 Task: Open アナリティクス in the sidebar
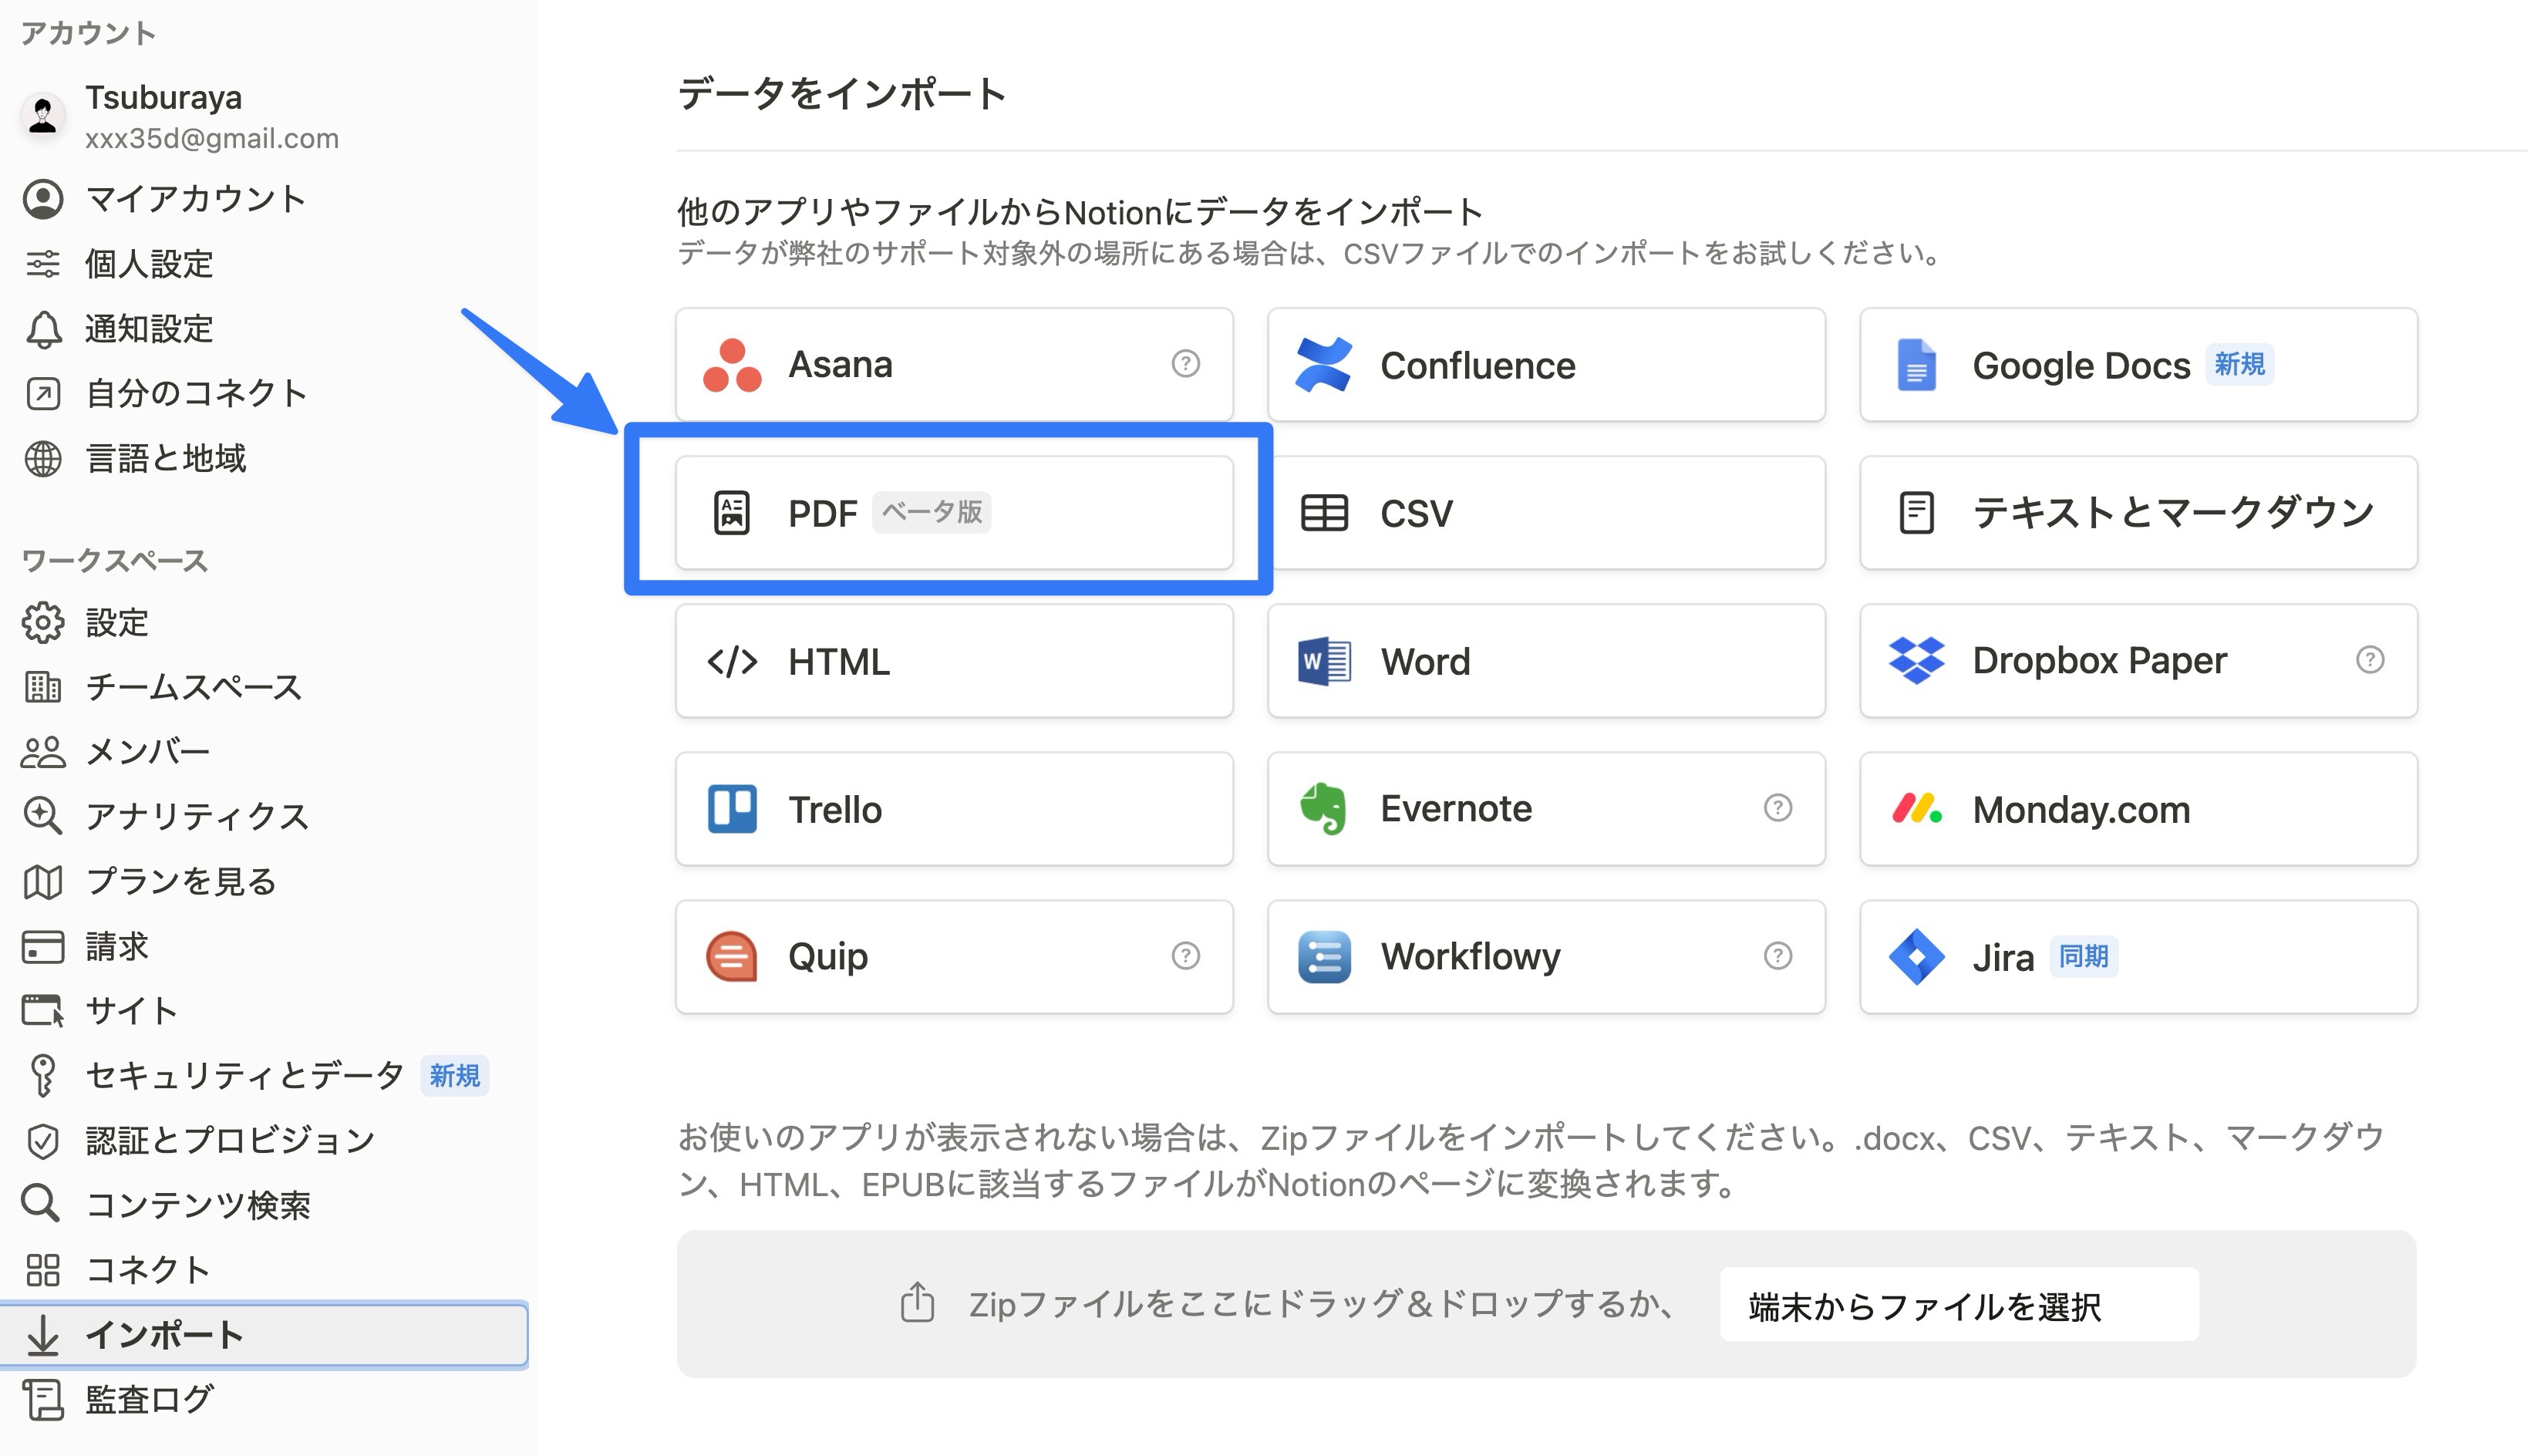coord(264,816)
